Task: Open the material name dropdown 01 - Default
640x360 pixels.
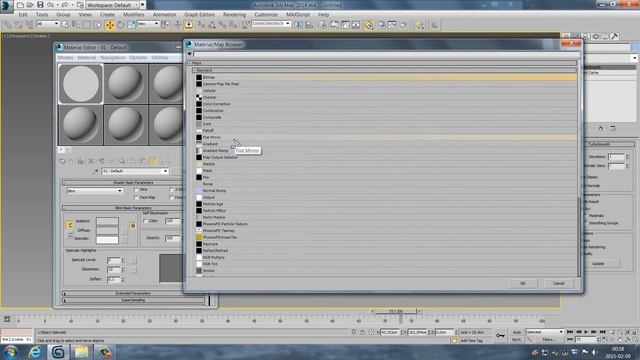Action: point(135,171)
